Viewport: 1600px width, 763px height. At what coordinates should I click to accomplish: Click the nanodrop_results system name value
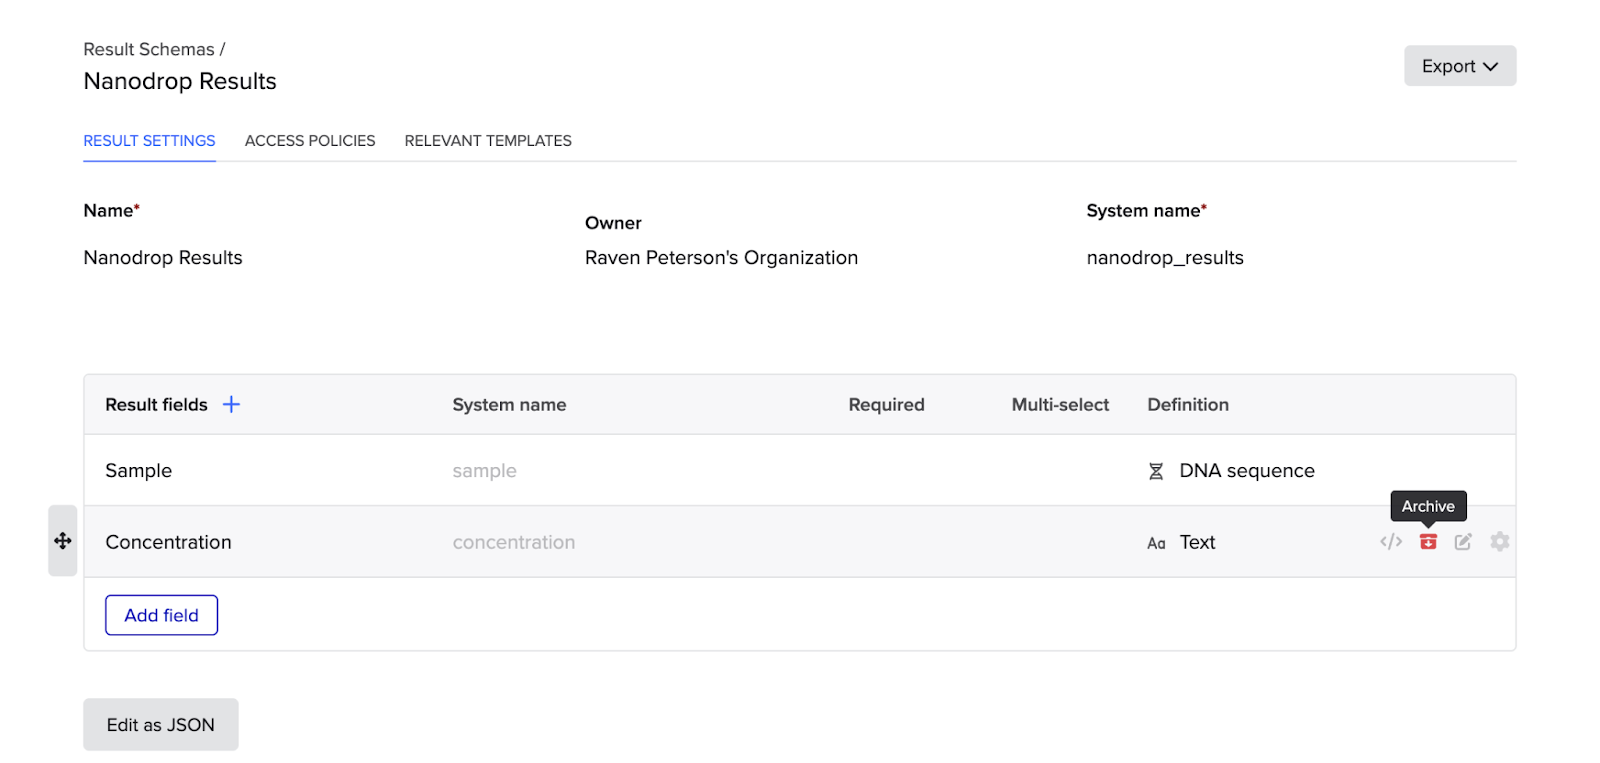click(1165, 258)
